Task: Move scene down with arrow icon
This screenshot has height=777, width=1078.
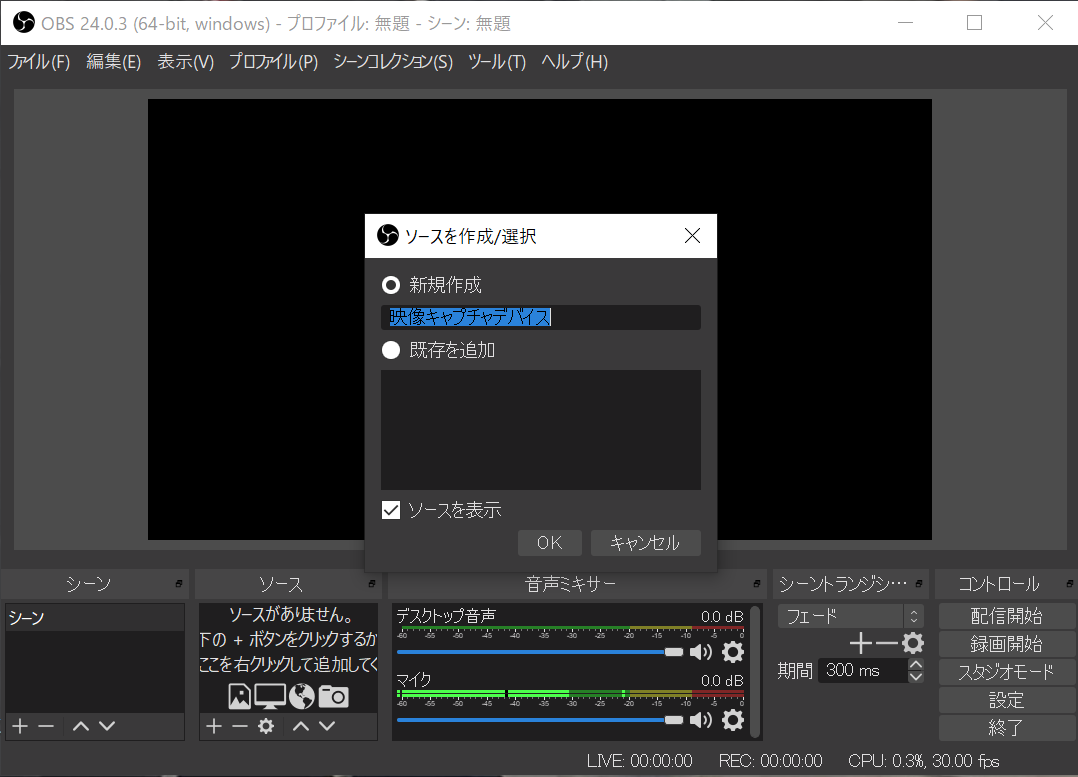Action: pos(107,726)
